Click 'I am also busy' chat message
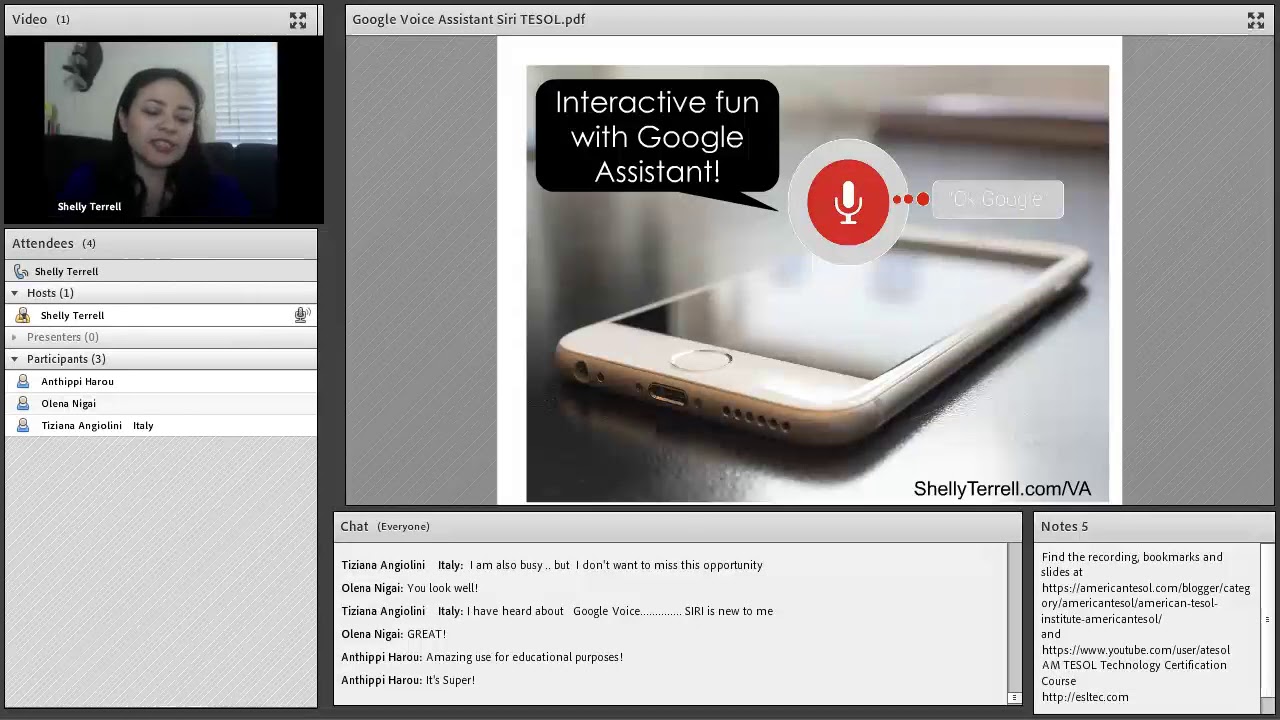The width and height of the screenshot is (1280, 720). tap(616, 565)
